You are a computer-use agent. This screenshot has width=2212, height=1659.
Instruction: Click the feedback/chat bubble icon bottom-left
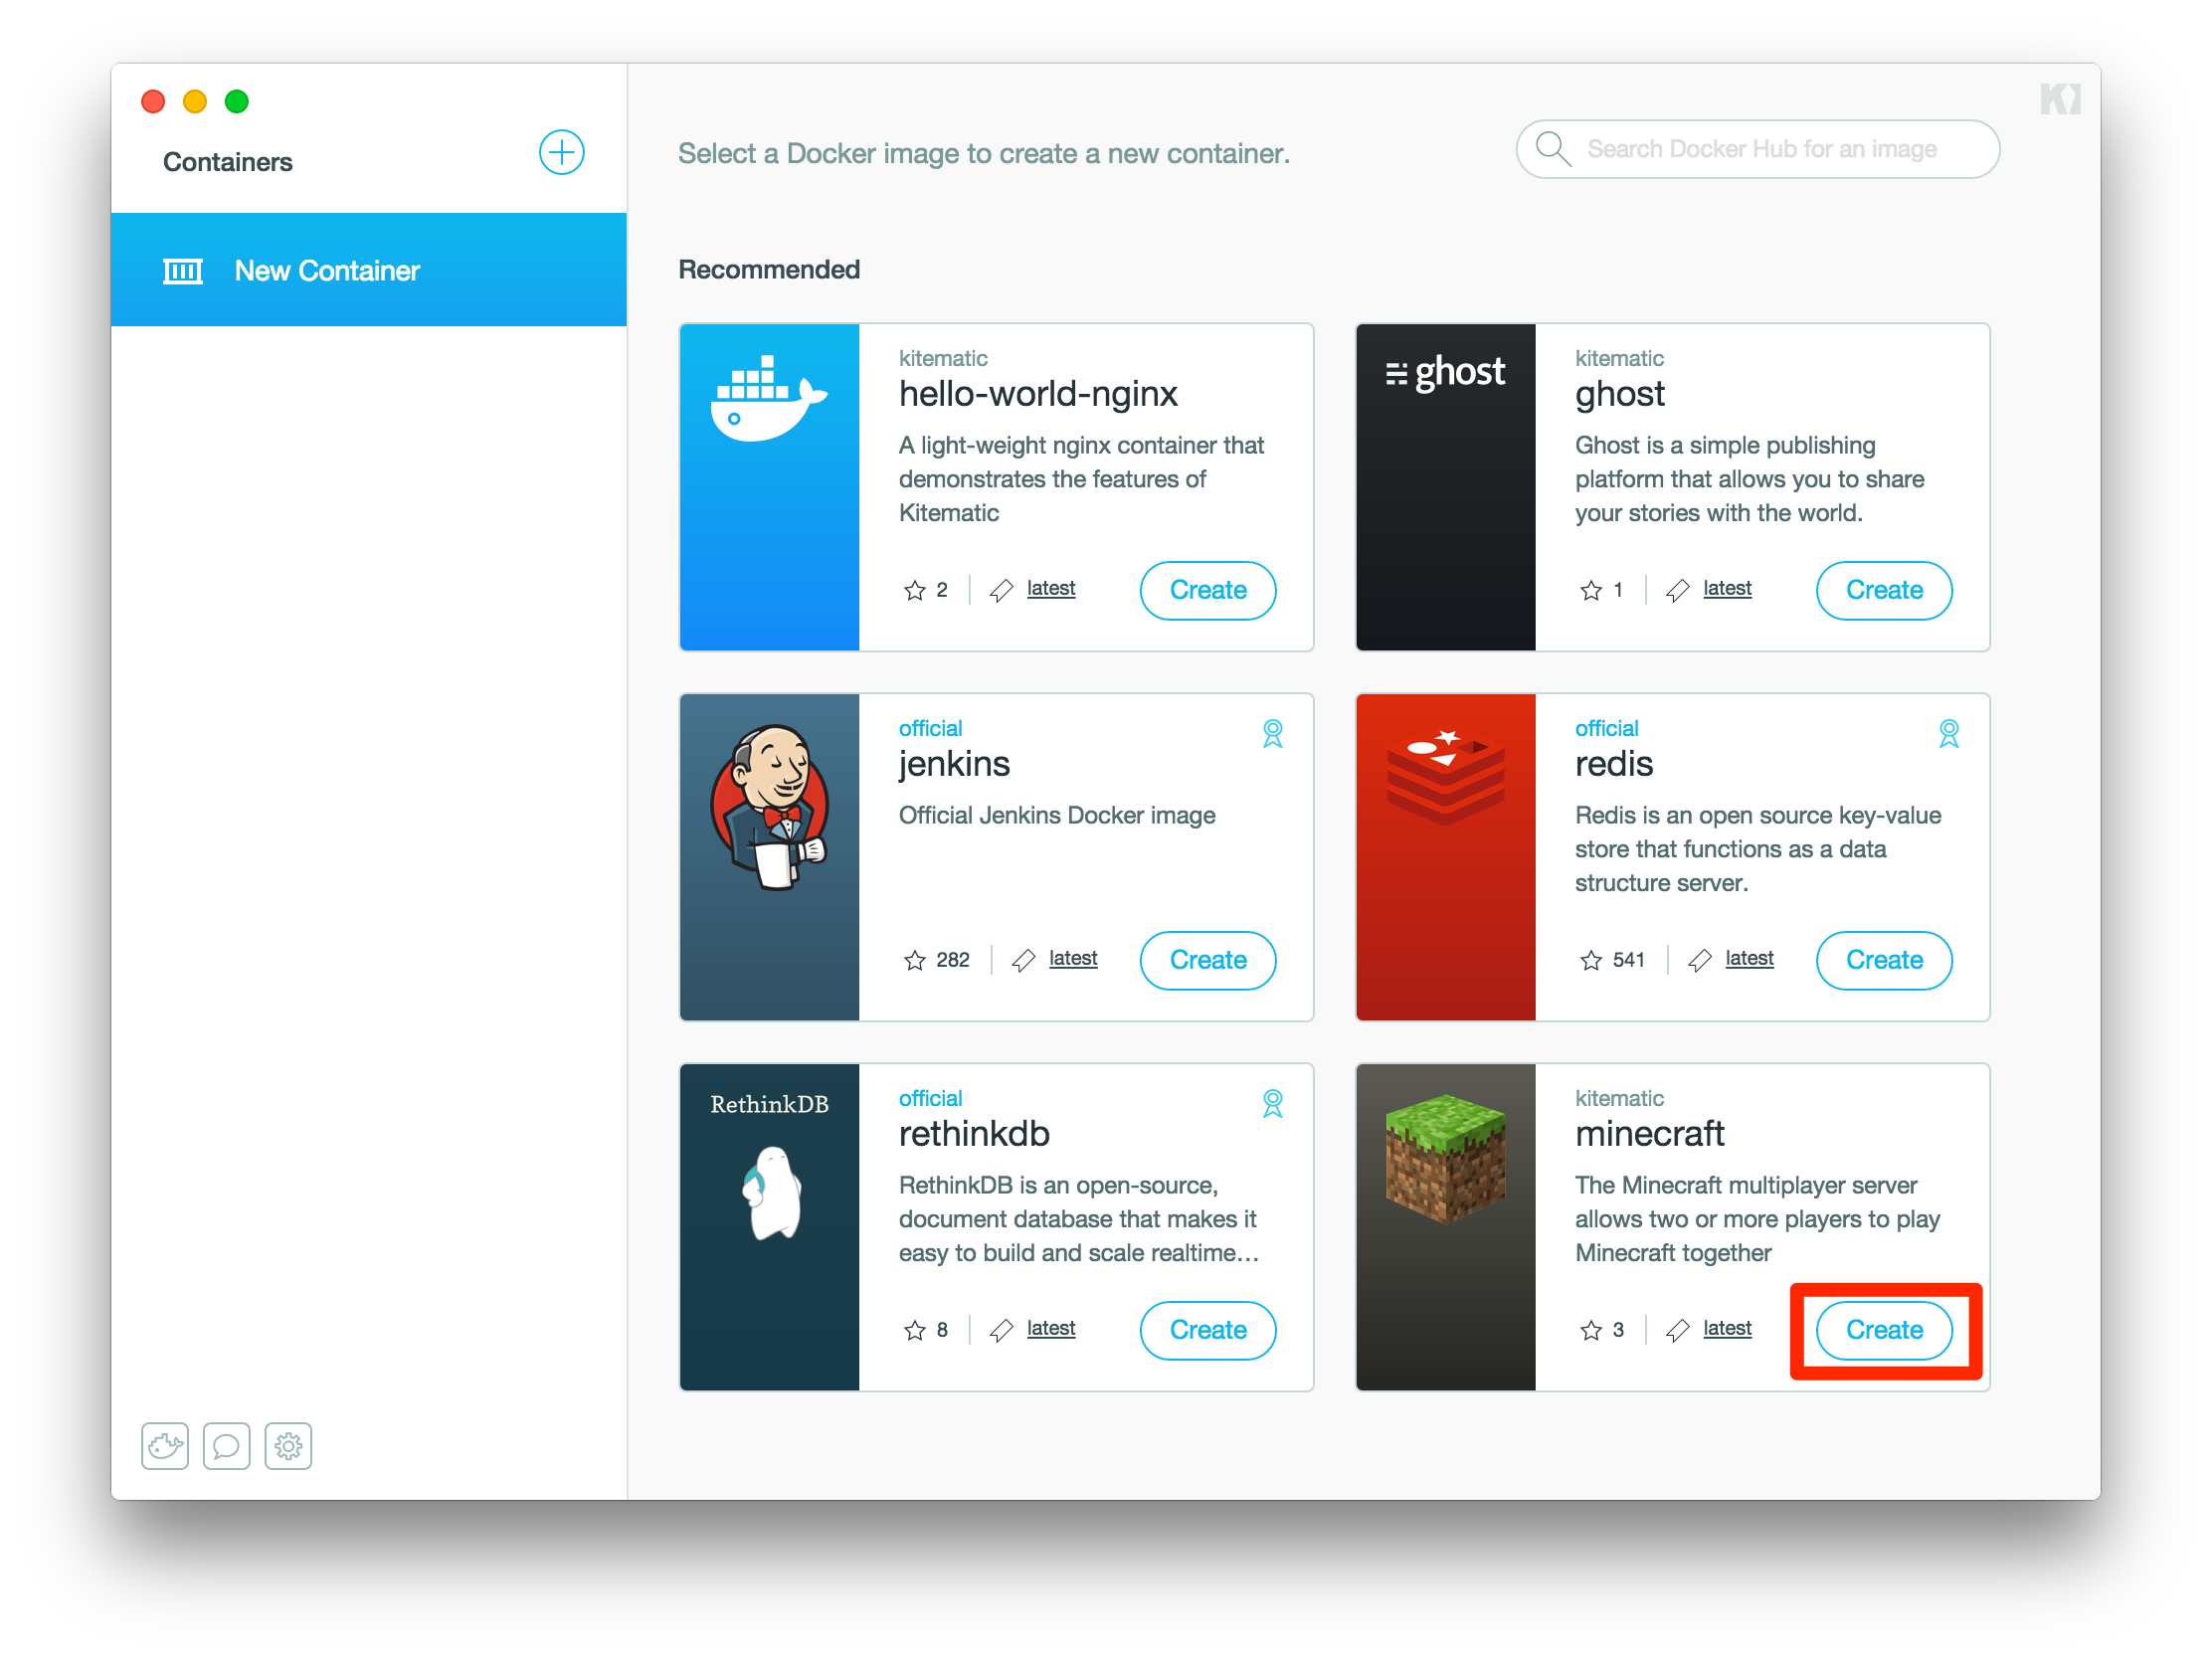point(225,1444)
